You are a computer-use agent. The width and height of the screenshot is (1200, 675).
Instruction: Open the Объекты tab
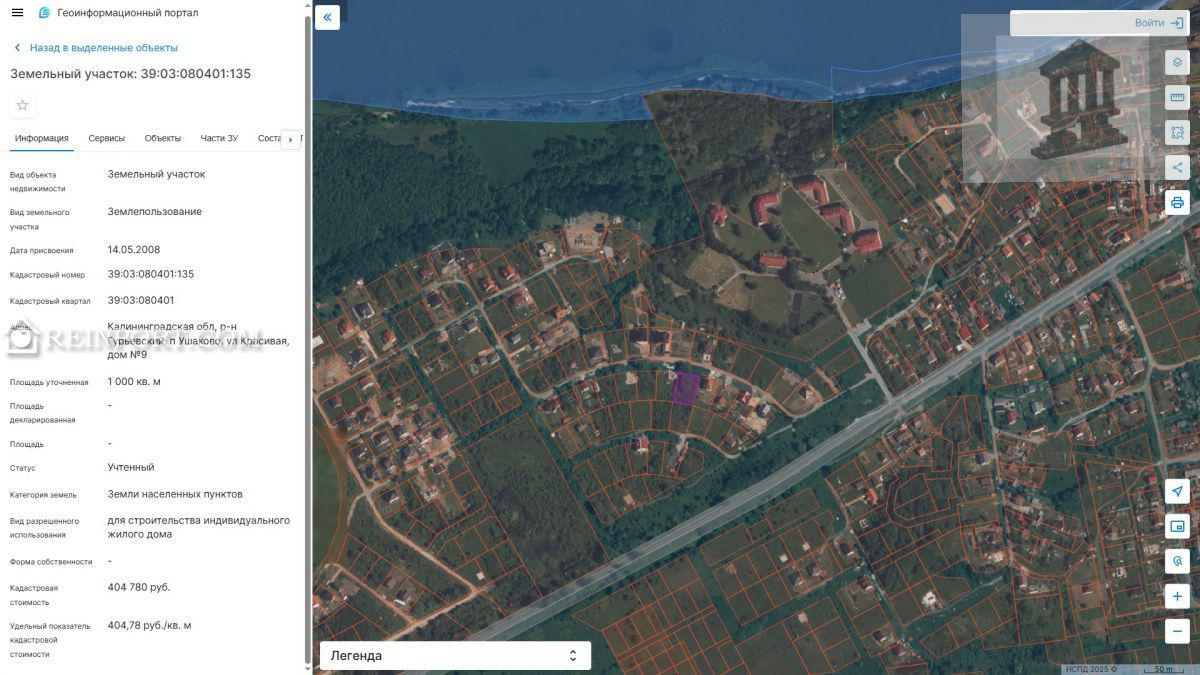(x=162, y=139)
